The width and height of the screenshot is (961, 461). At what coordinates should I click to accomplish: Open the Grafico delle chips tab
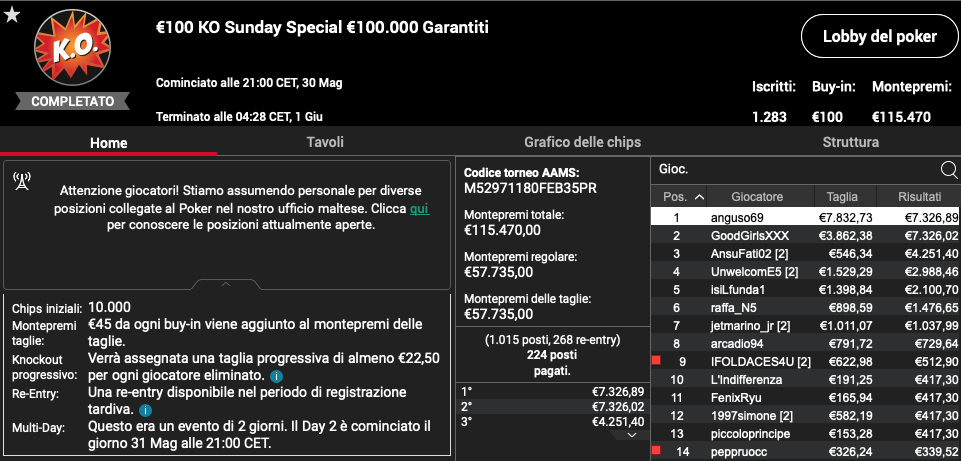click(582, 142)
